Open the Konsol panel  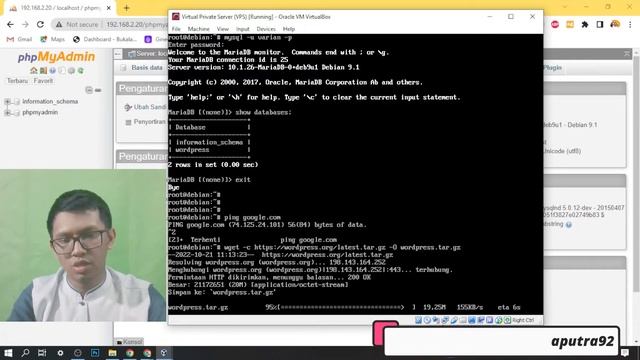click(129, 342)
